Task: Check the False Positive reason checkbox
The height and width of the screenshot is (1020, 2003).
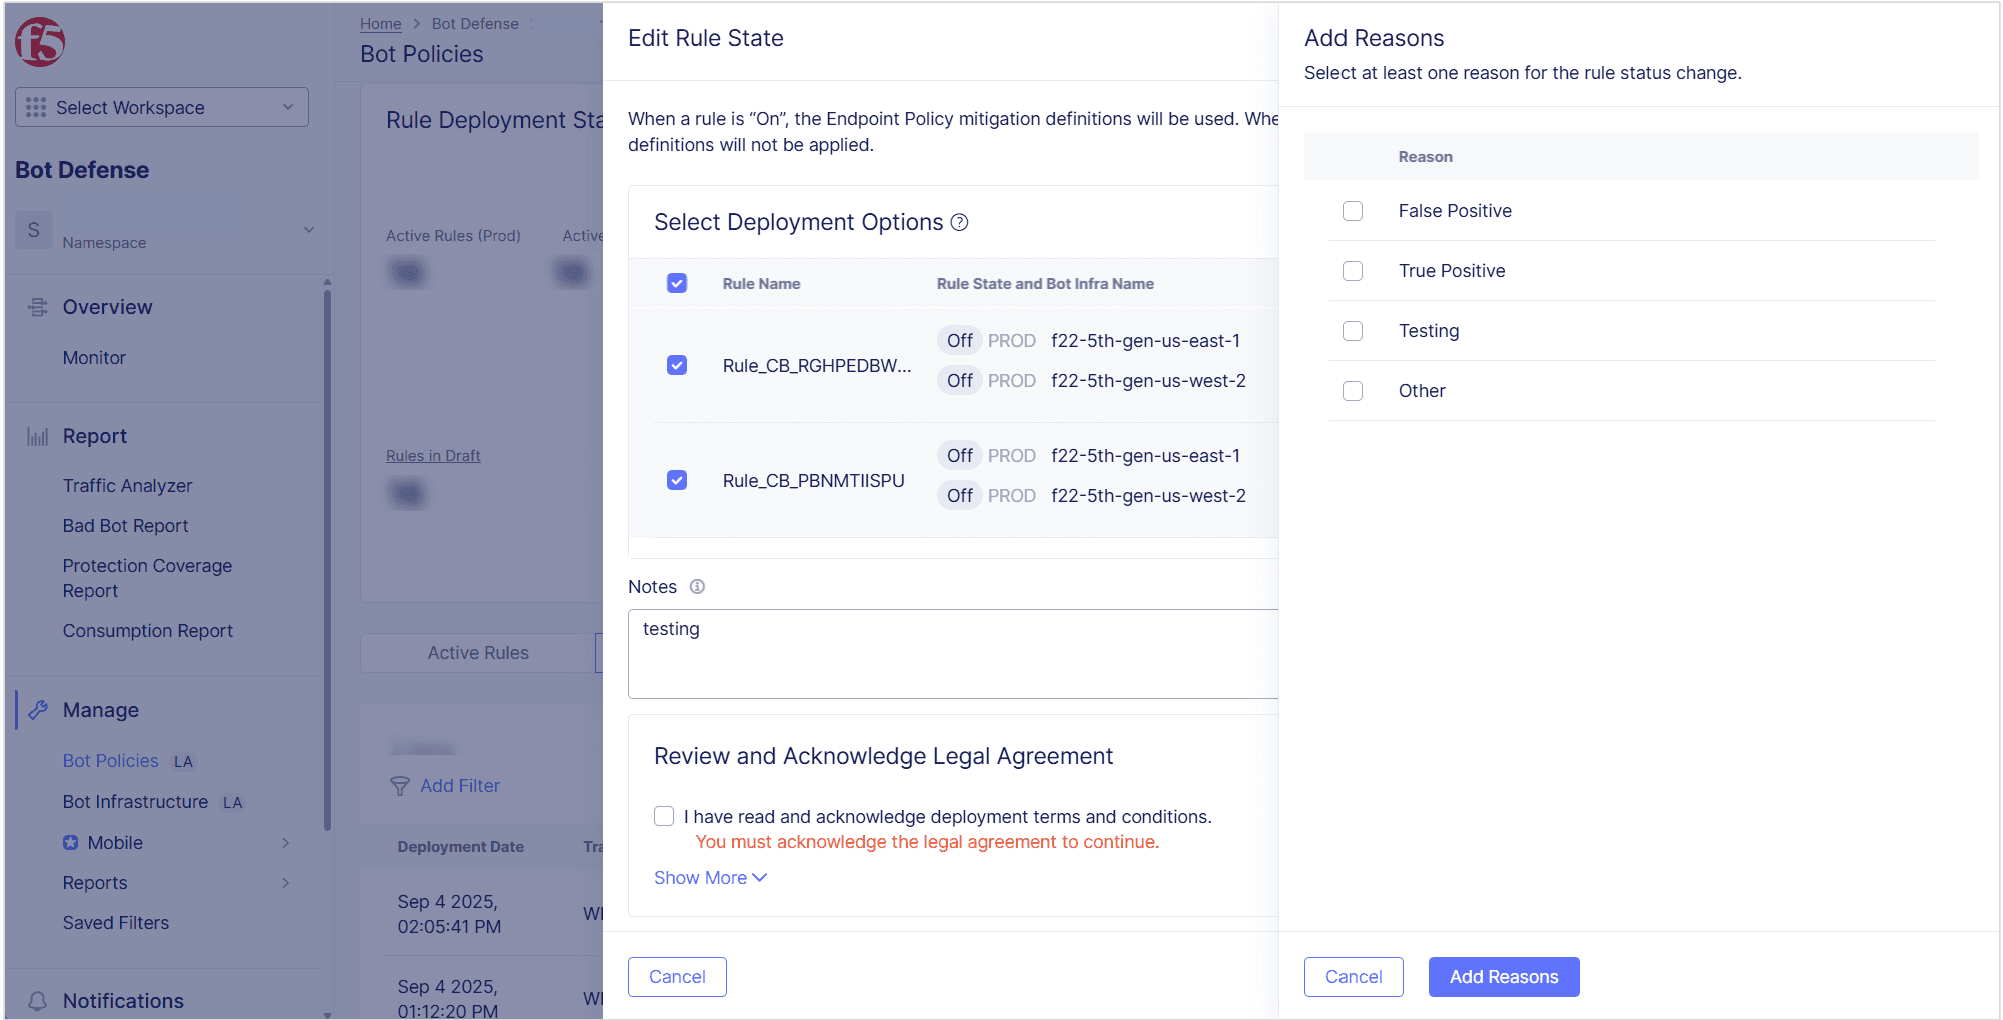Action: coord(1352,211)
